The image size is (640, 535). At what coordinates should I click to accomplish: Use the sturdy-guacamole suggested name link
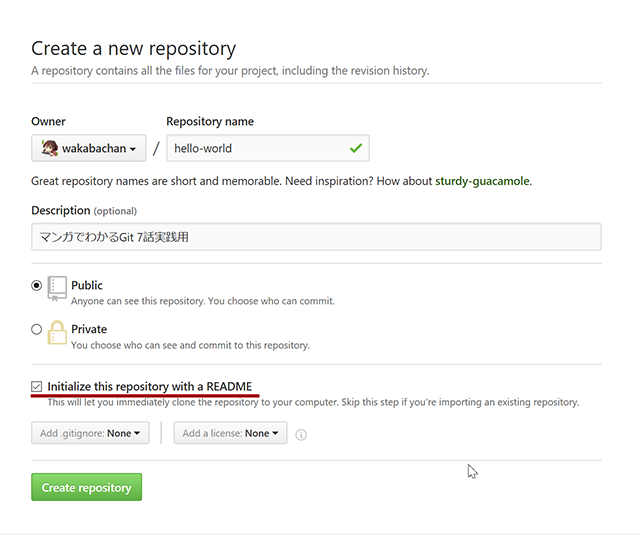(x=482, y=181)
